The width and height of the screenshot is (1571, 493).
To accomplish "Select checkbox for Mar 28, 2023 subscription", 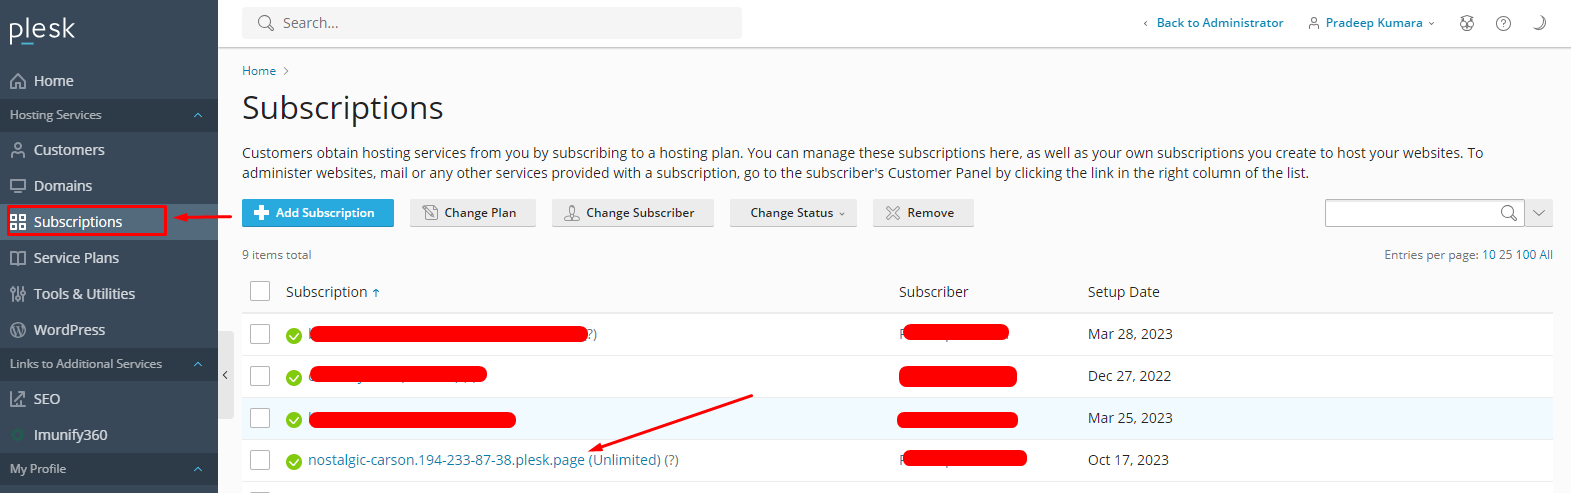I will 260,334.
